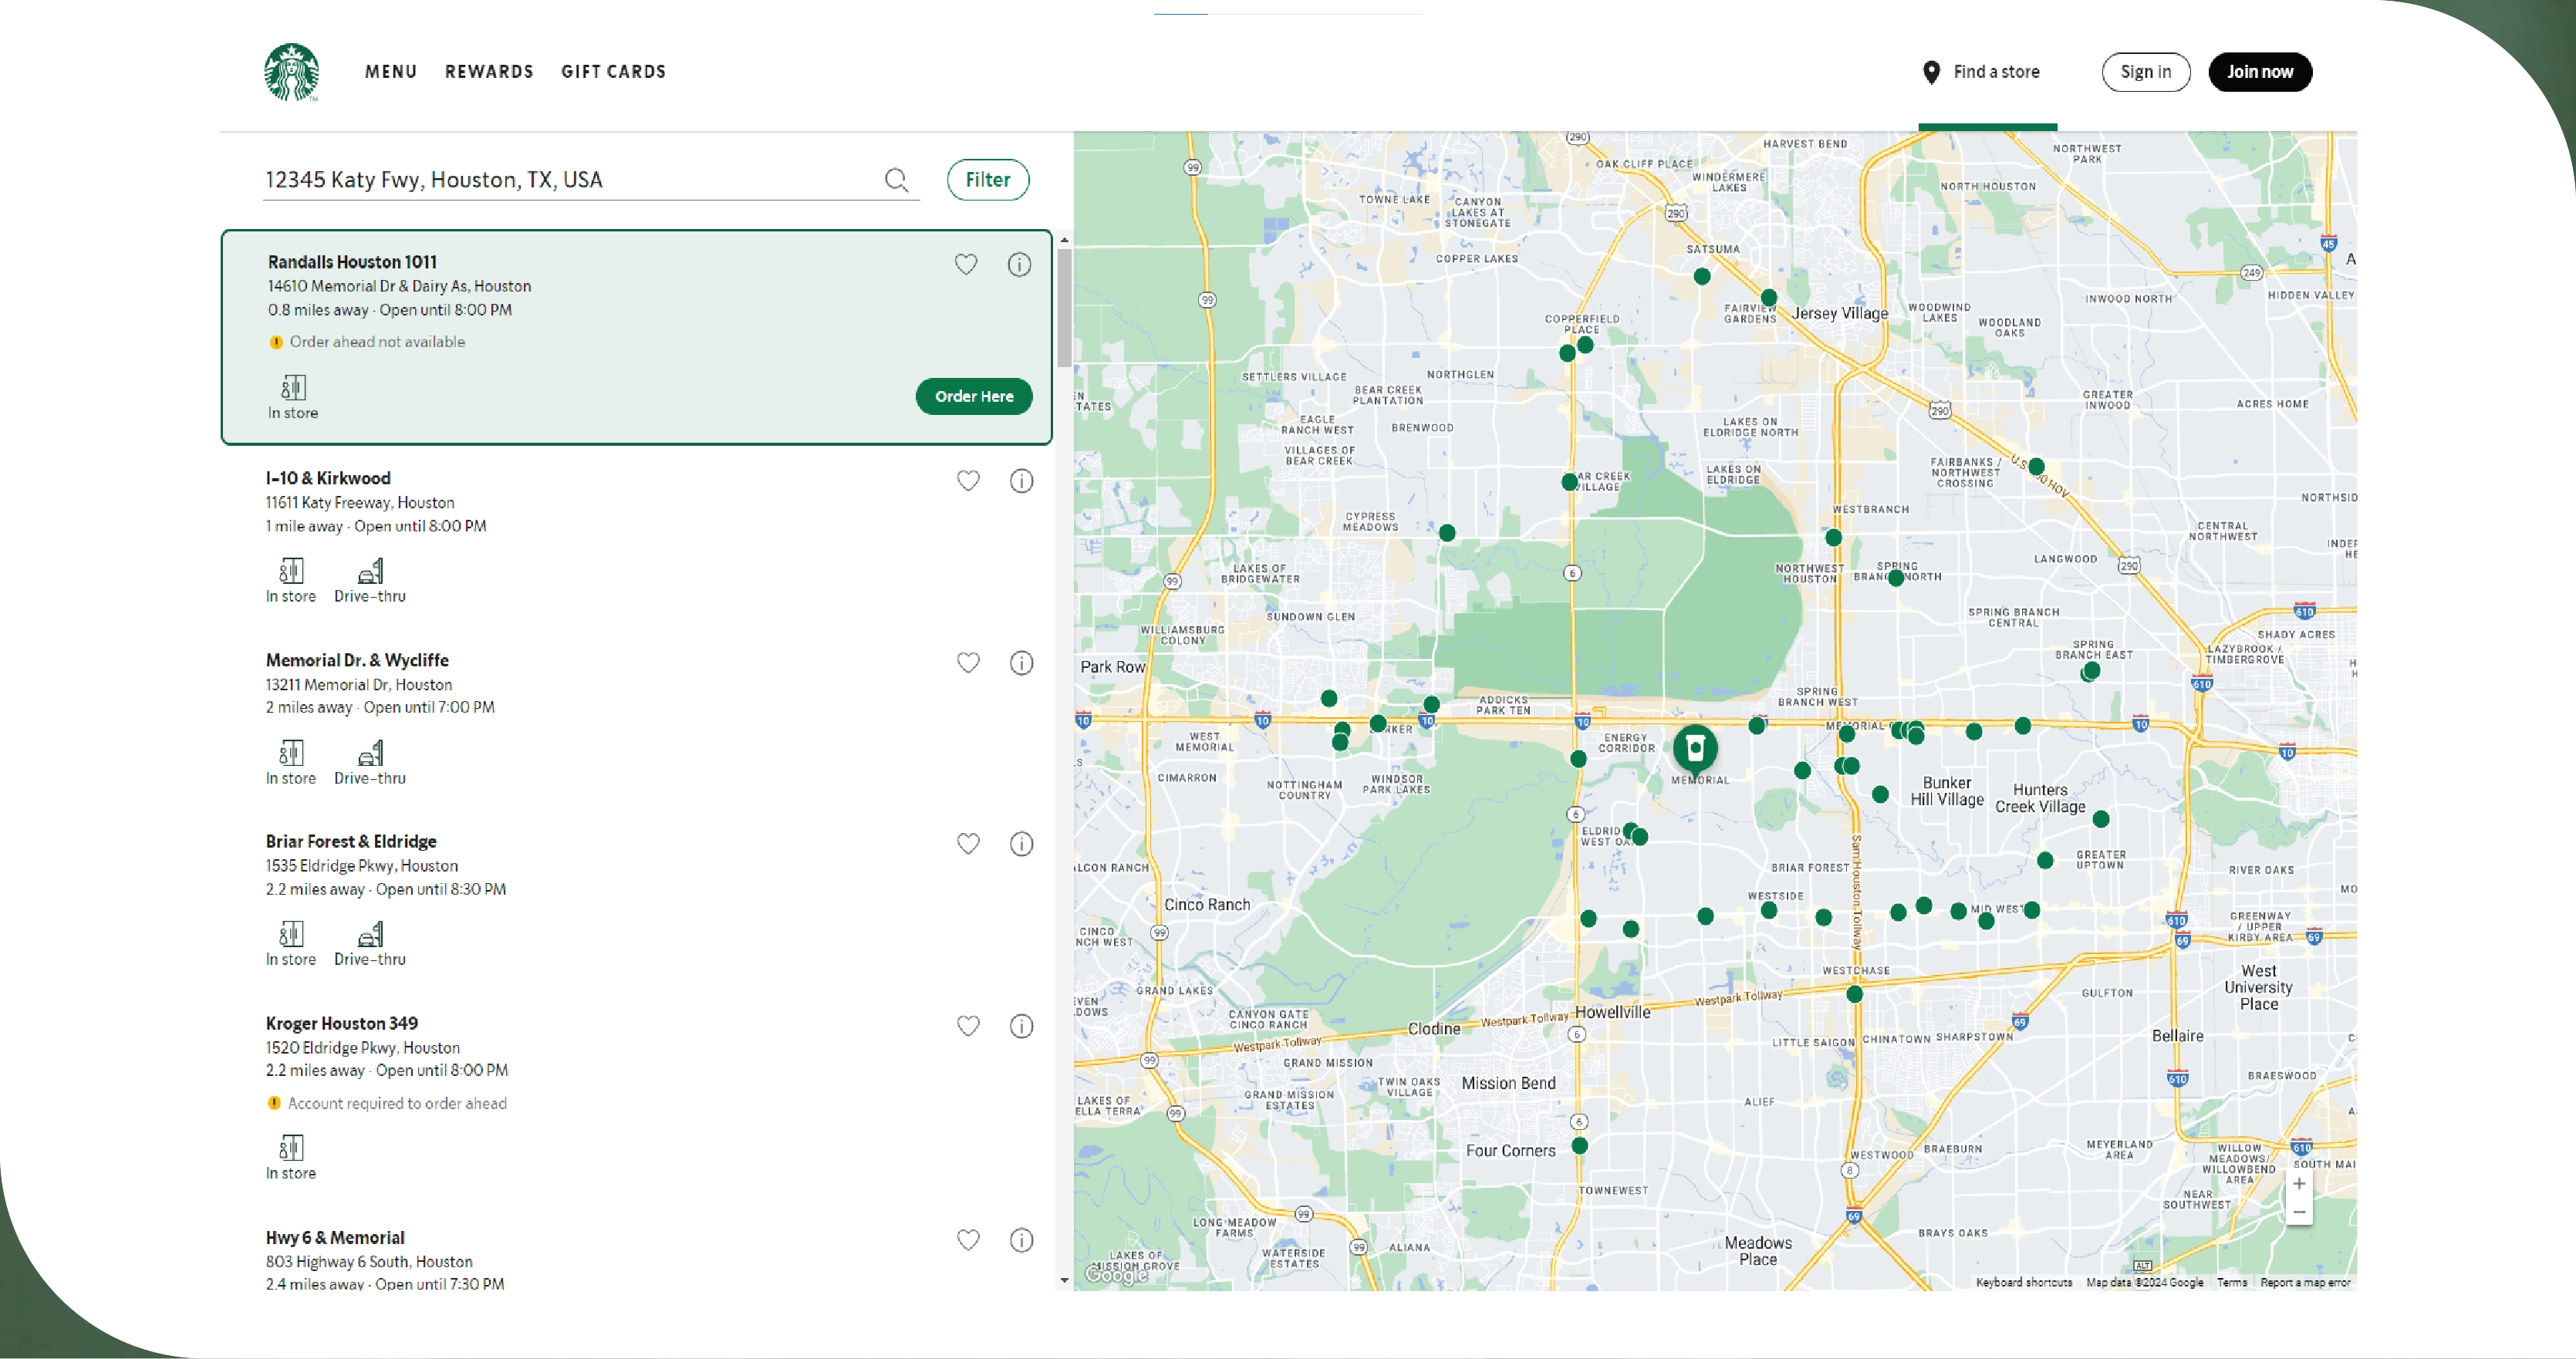Click the search magnifier icon
The width and height of the screenshot is (2576, 1359).
896,180
